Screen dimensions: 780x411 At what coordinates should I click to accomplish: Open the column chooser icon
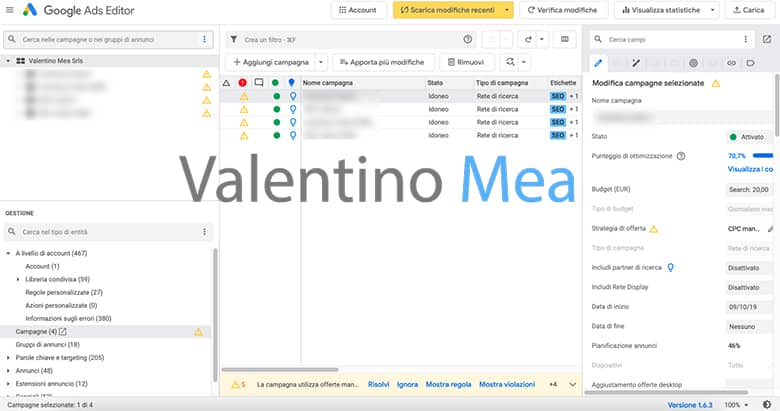tap(565, 39)
